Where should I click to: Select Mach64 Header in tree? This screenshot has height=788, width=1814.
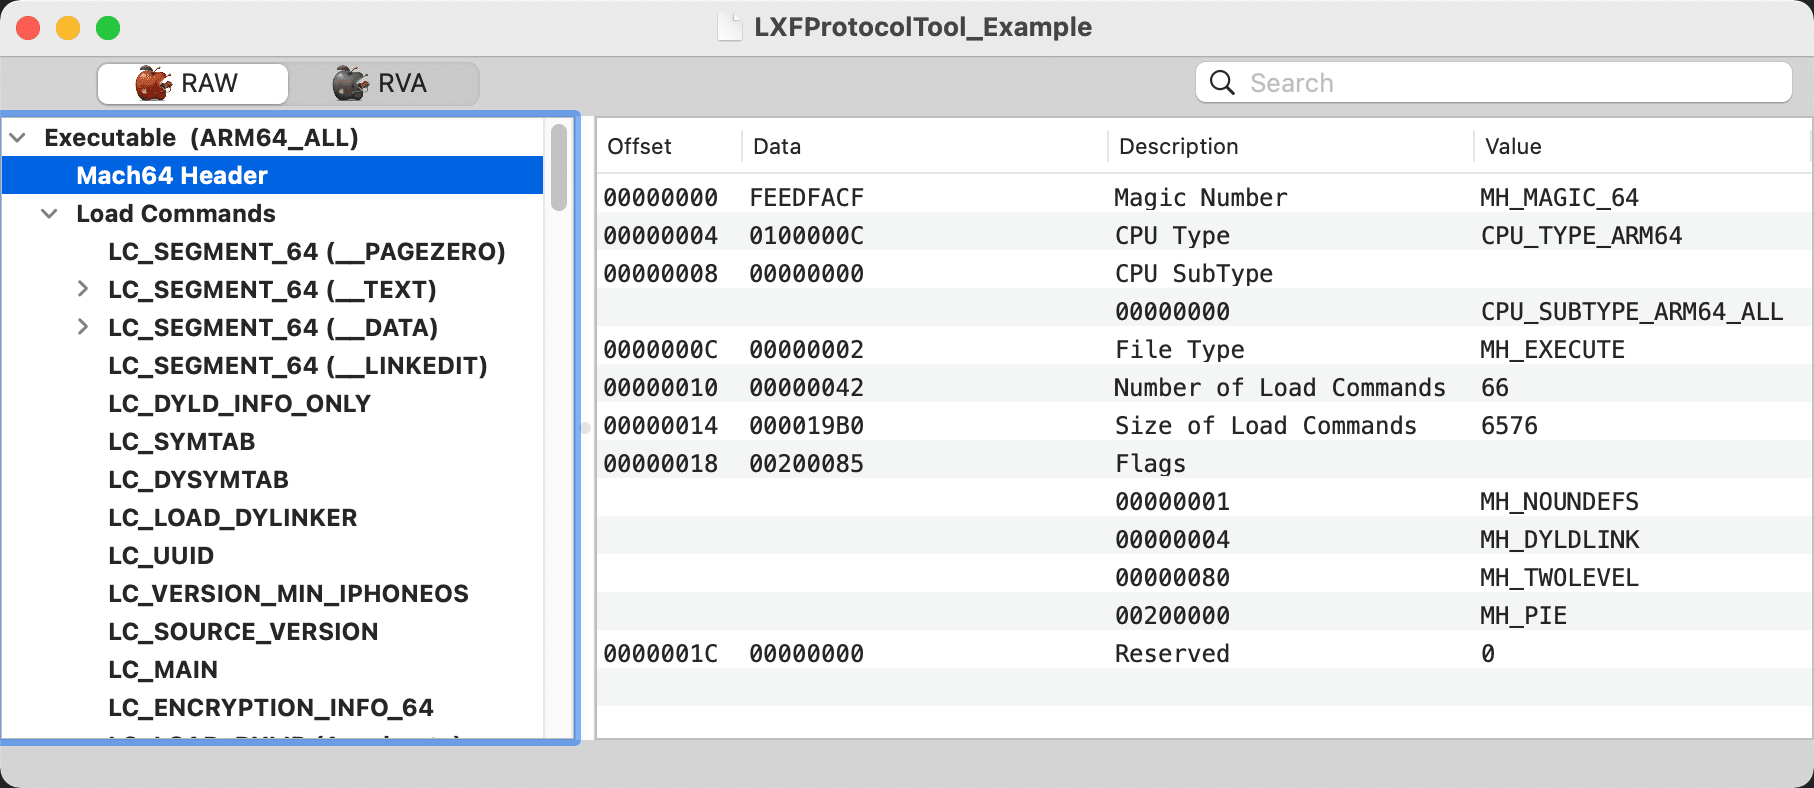272,176
